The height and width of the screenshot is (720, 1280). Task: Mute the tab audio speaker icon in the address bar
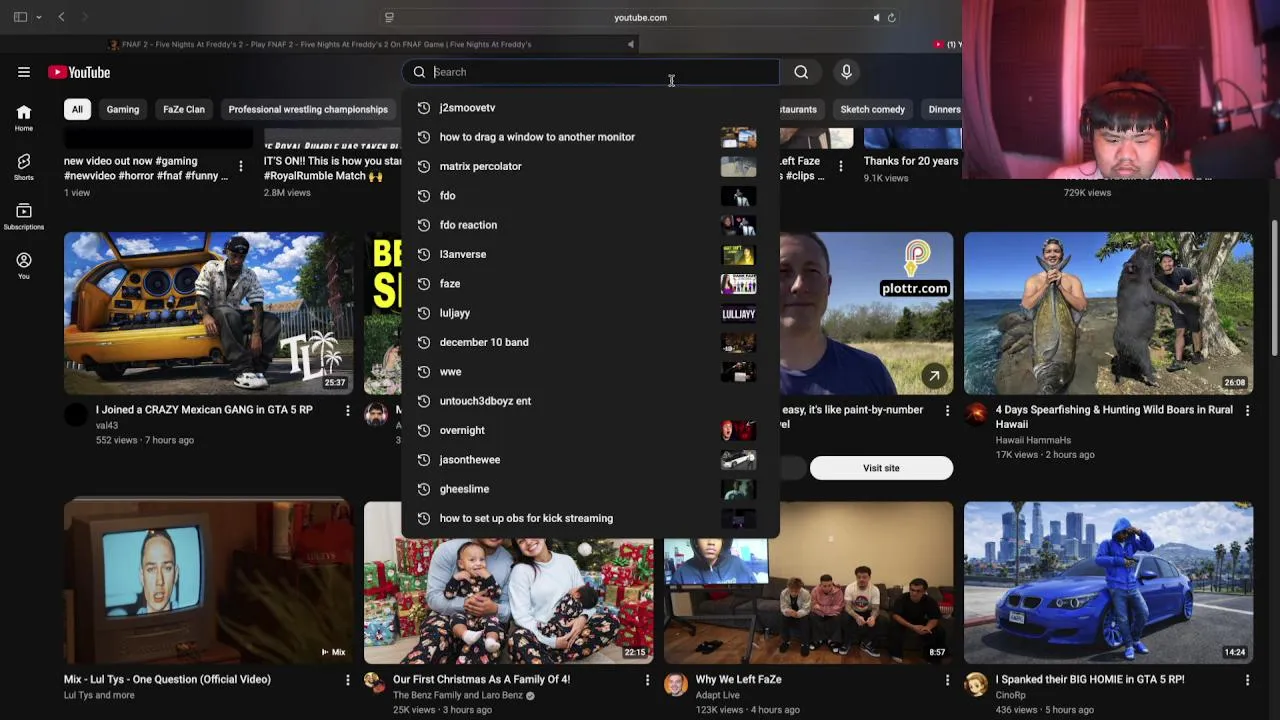point(876,17)
